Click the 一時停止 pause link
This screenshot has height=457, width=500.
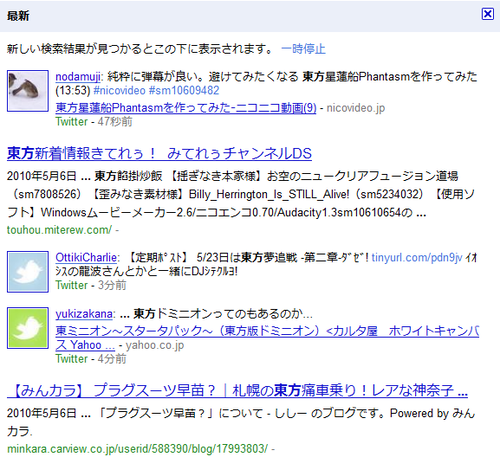pyautogui.click(x=303, y=49)
